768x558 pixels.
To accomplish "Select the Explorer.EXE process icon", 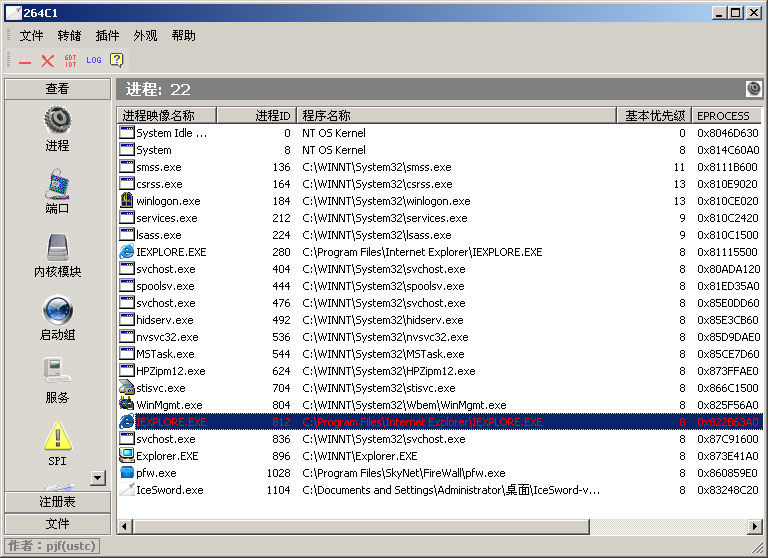I will (127, 456).
